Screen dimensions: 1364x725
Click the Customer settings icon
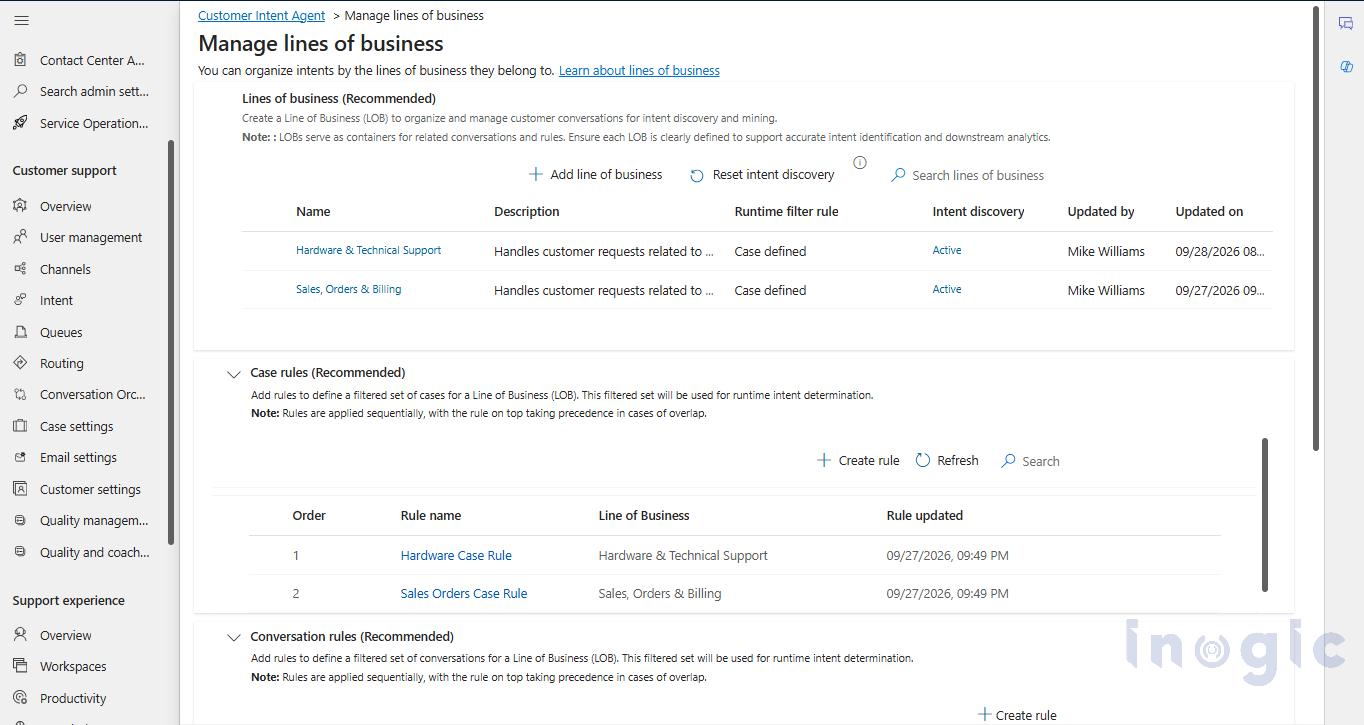coord(20,489)
